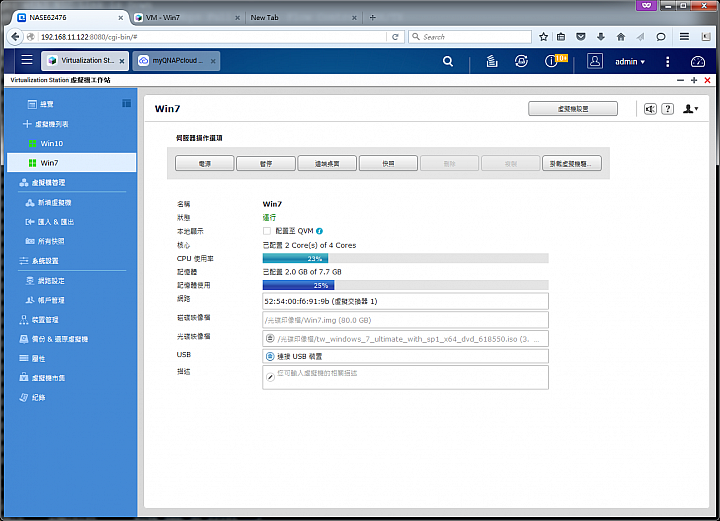
Task: Click the Firefox Search box
Action: 470,37
